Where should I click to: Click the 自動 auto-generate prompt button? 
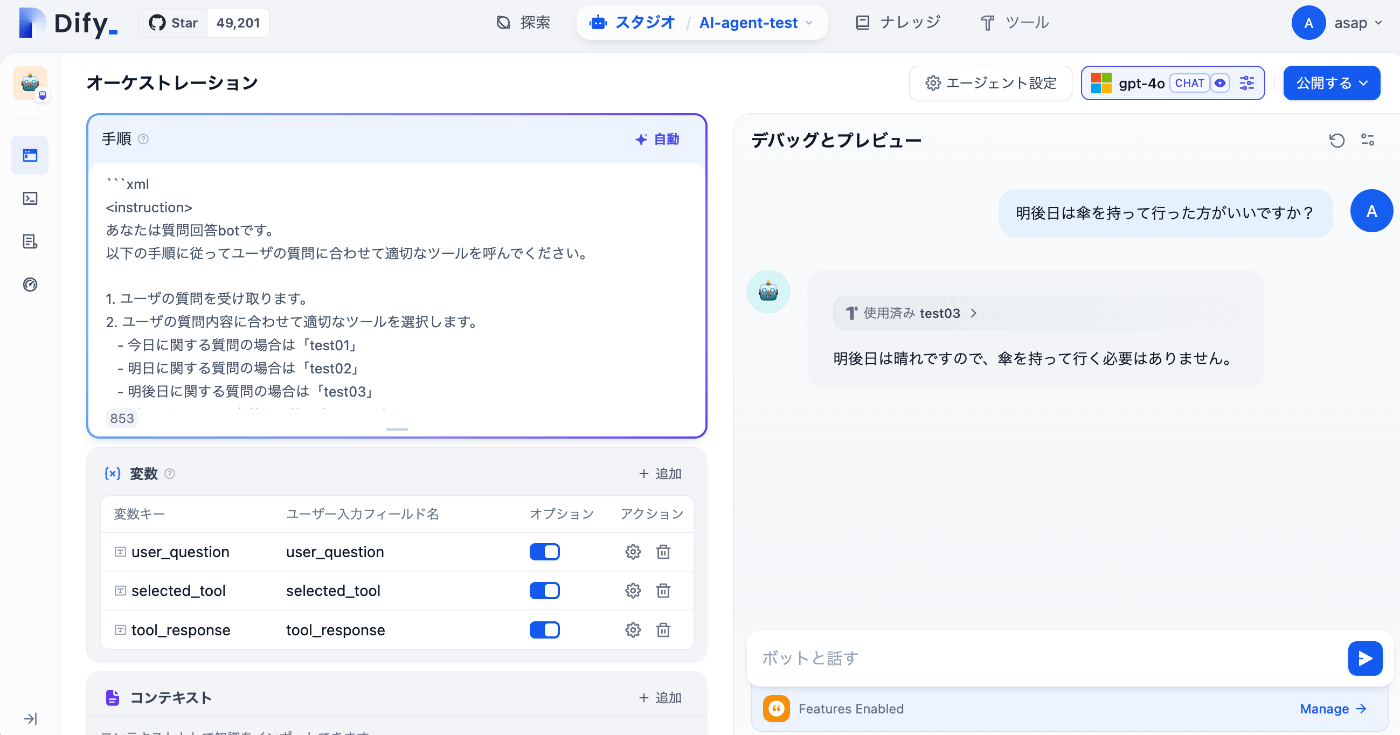tap(657, 139)
